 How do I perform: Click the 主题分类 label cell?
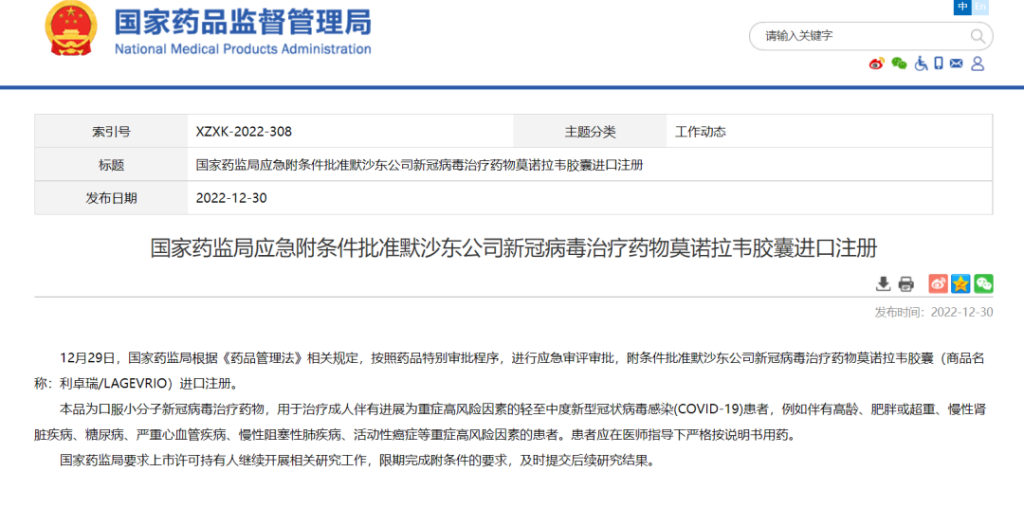[590, 131]
